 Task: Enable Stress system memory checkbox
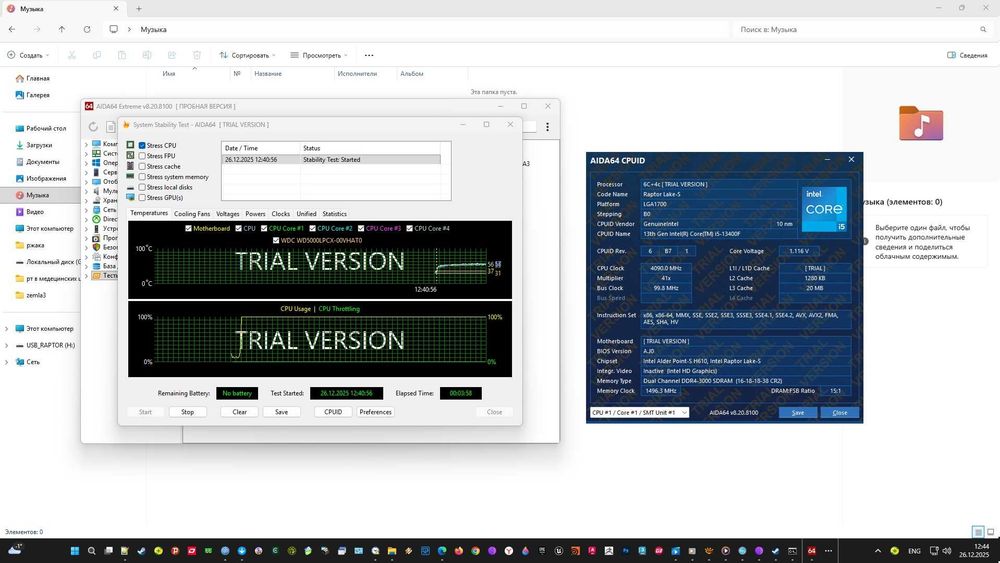(x=142, y=177)
